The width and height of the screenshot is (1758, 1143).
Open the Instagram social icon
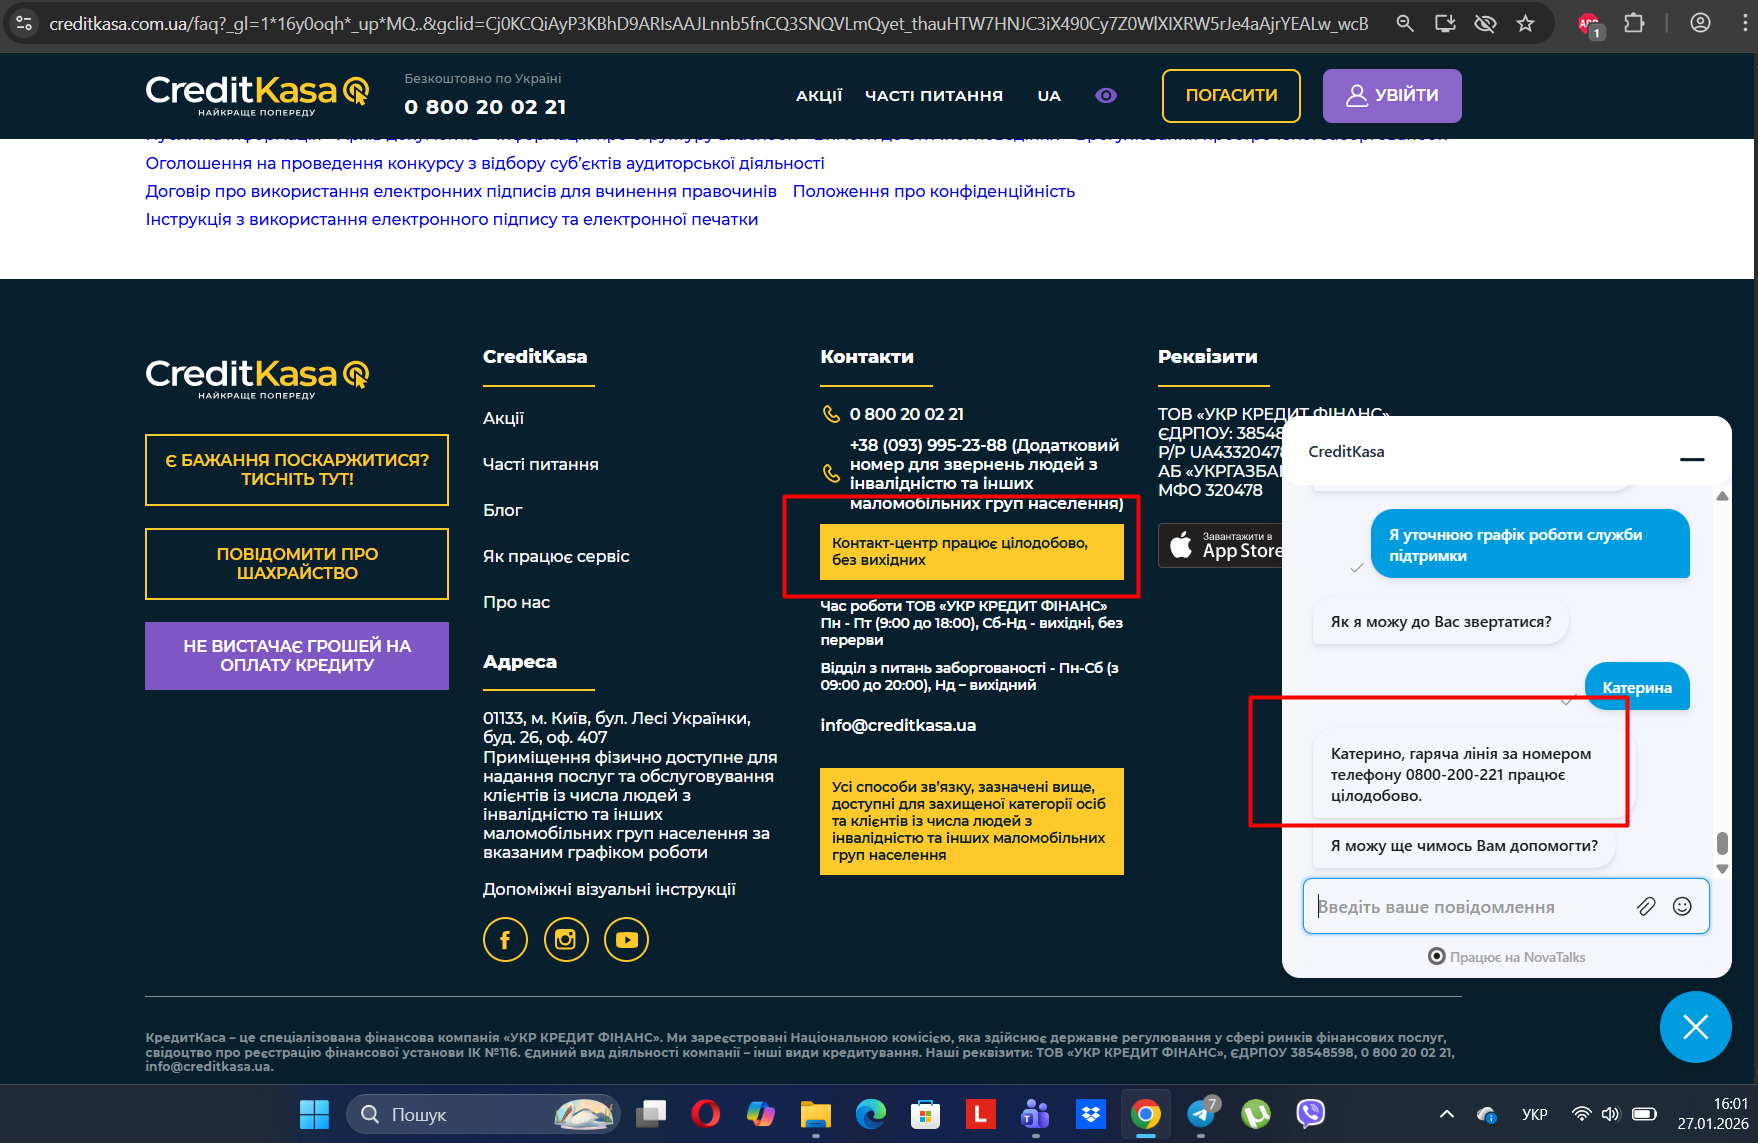(x=566, y=940)
